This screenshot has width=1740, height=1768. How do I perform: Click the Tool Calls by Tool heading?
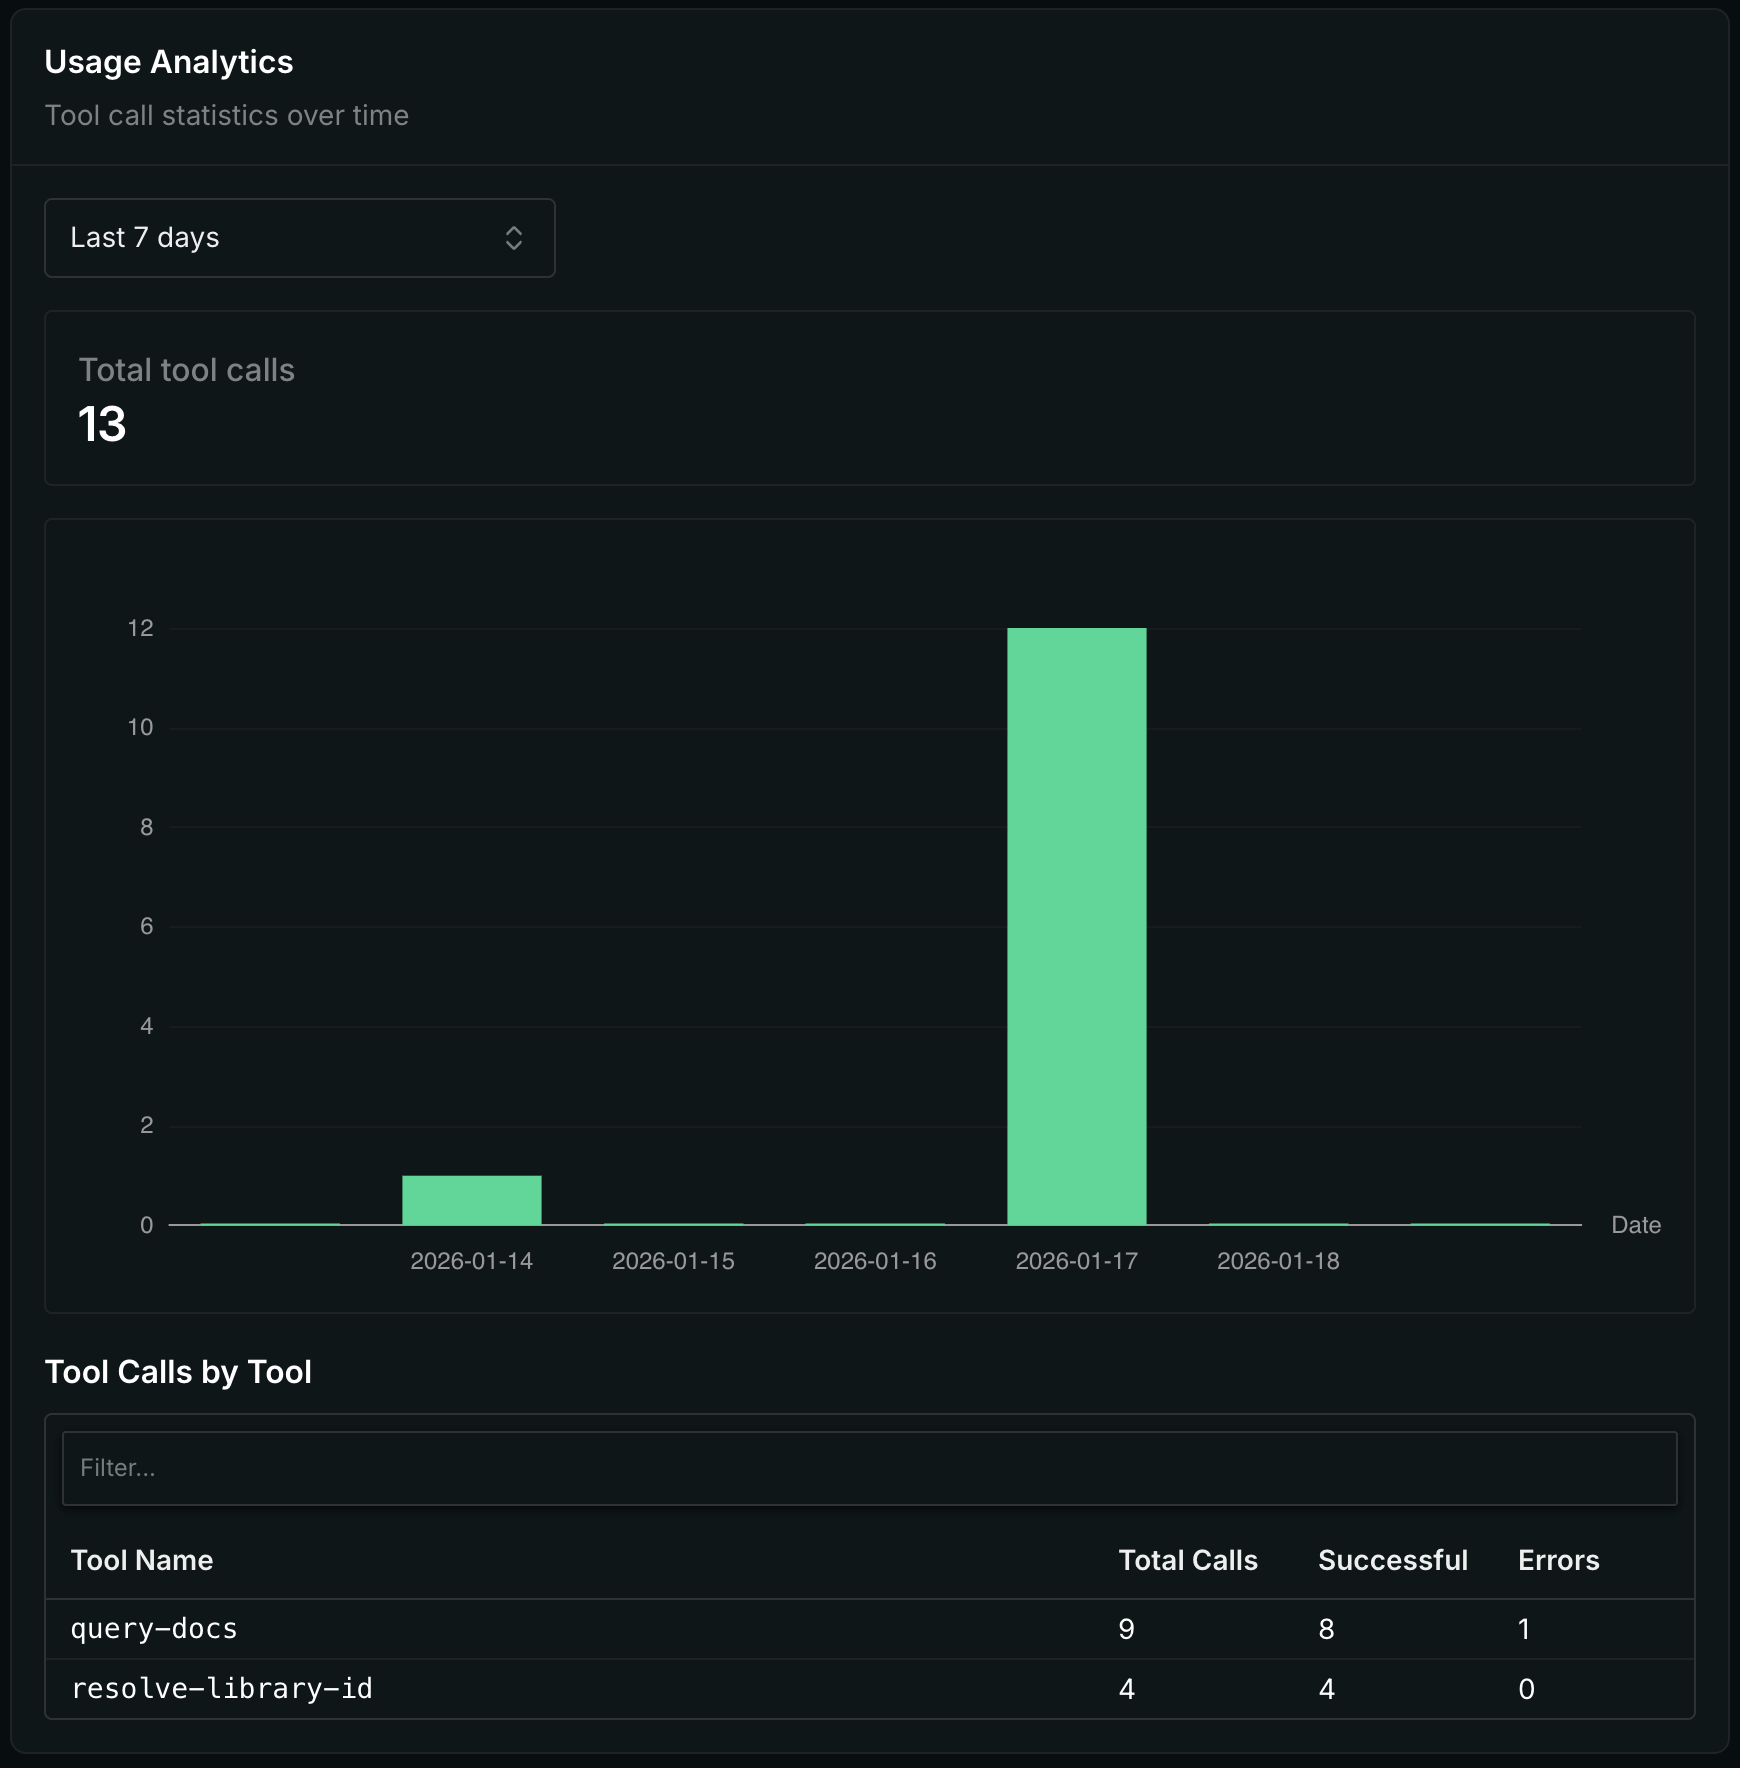coord(178,1372)
